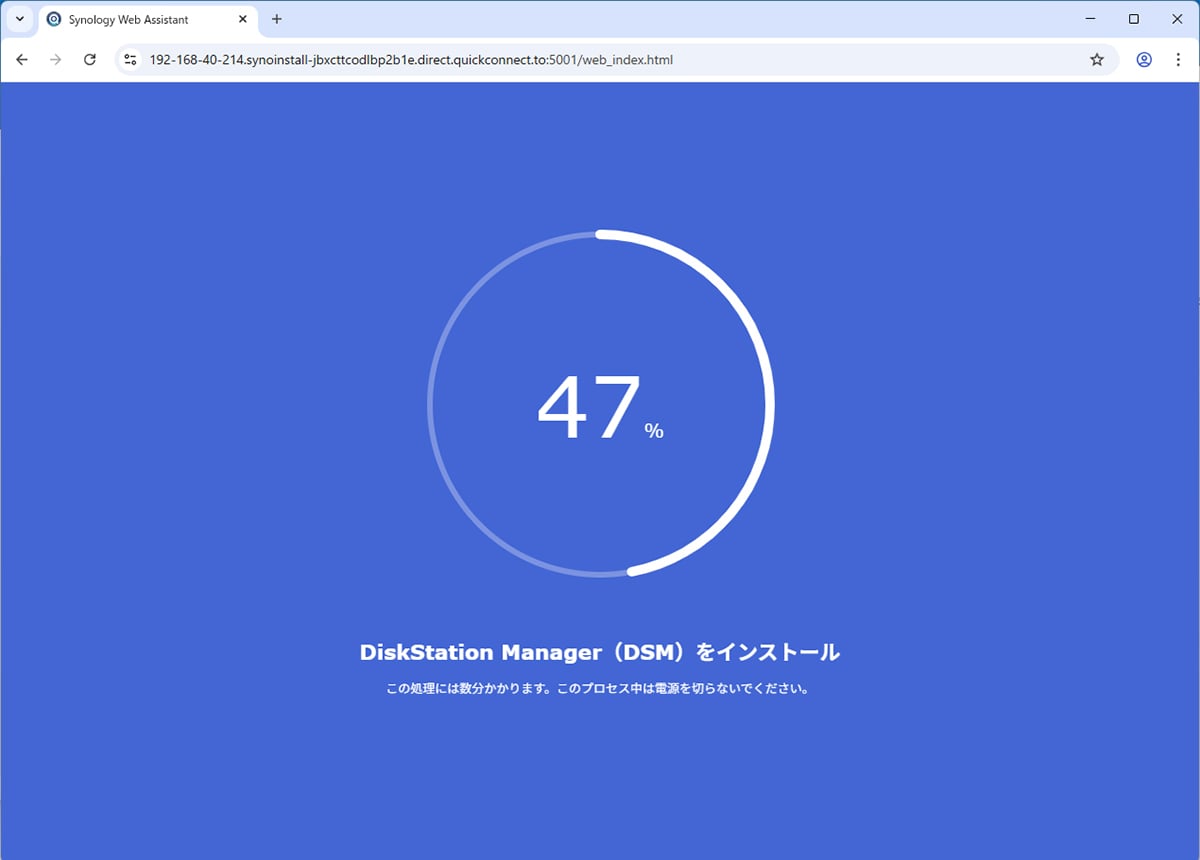The image size is (1200, 860).
Task: Maximize the browser window
Action: 1134,19
